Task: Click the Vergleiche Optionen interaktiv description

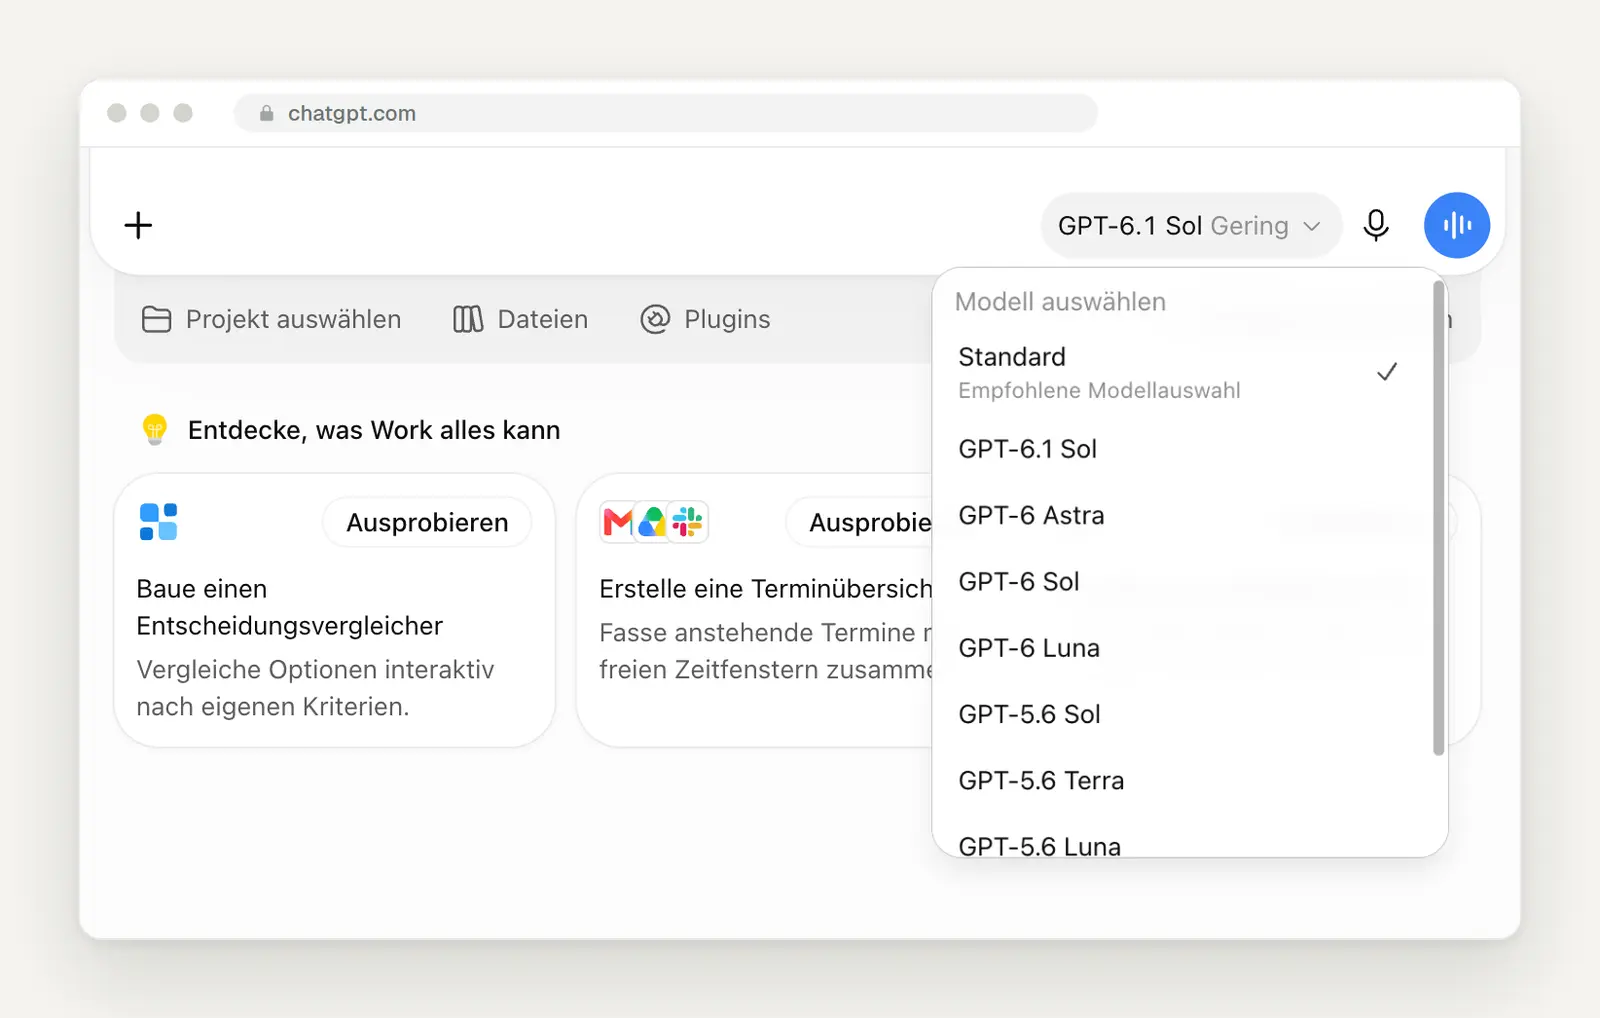Action: tap(315, 688)
